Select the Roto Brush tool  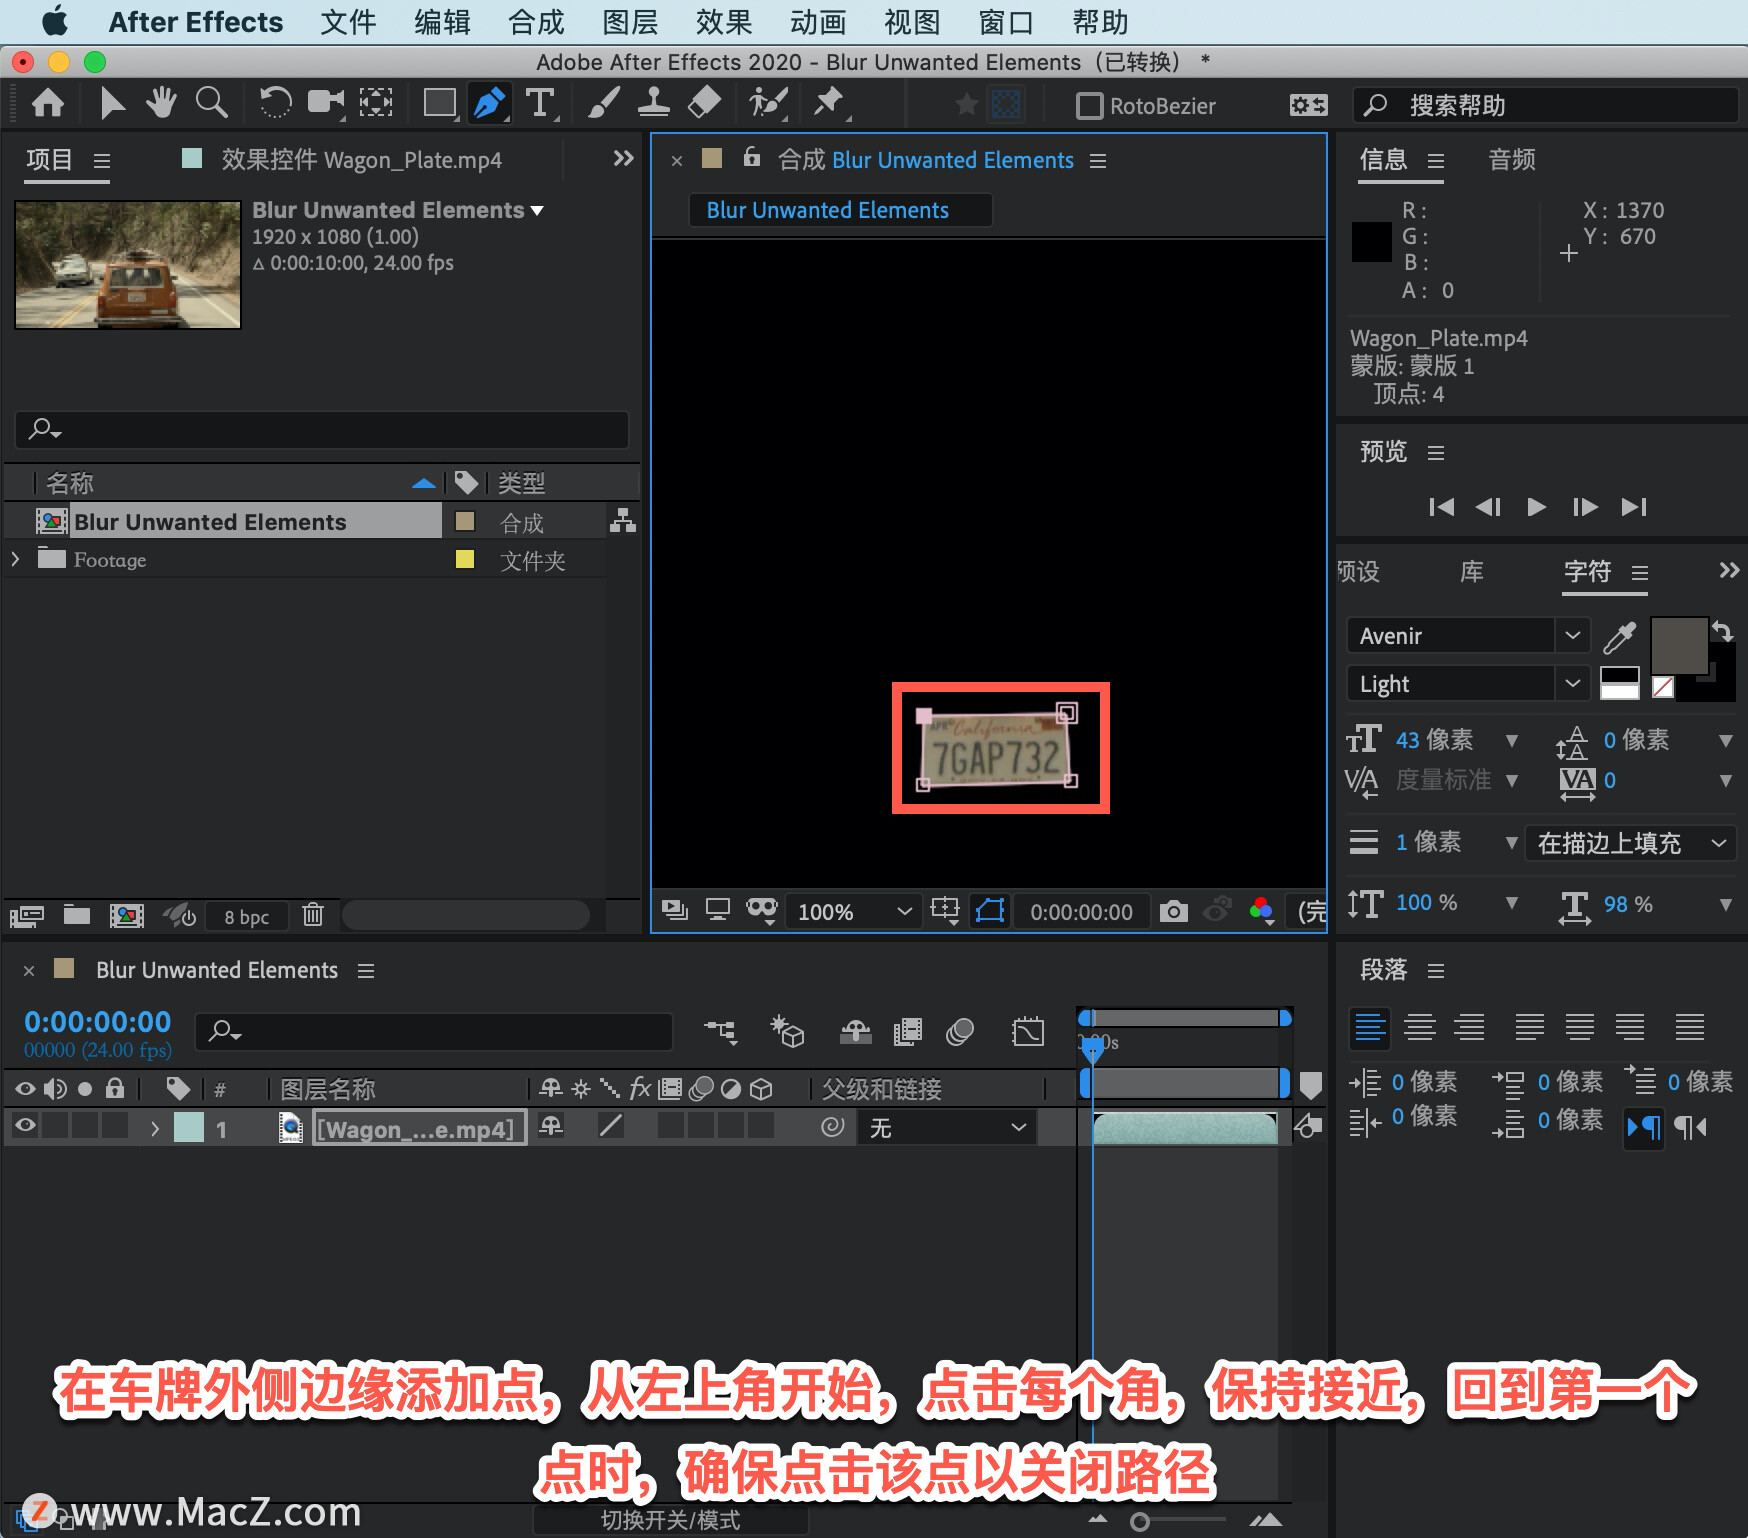coord(769,103)
